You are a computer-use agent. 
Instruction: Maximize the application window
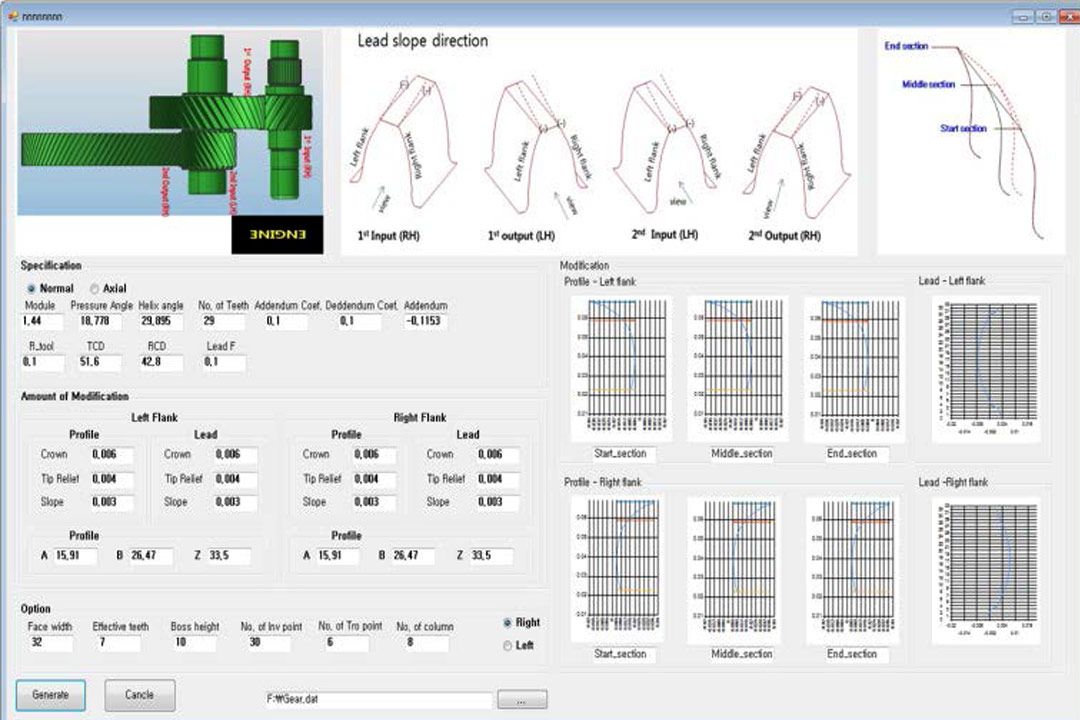tap(1045, 16)
